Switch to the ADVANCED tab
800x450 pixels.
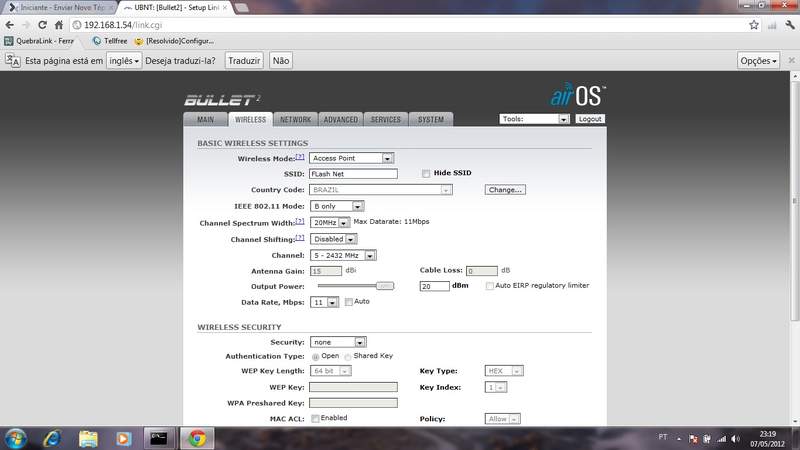[x=341, y=119]
